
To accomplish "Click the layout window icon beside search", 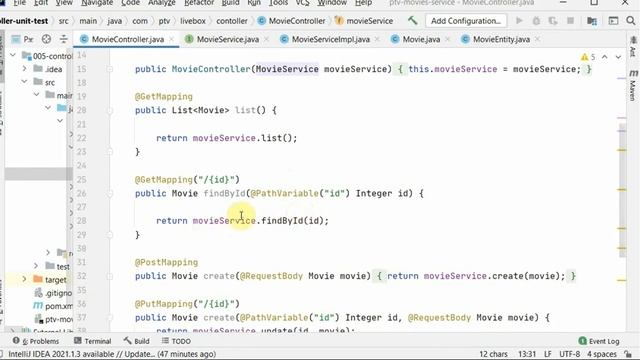I will click(x=613, y=20).
